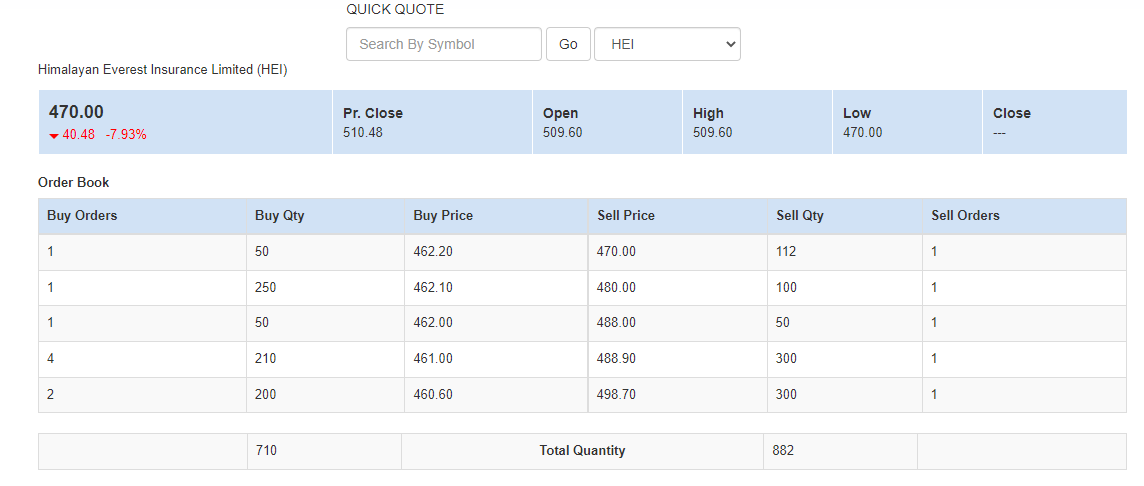This screenshot has width=1144, height=486.
Task: Click the total sell quantity 882
Action: pyautogui.click(x=783, y=451)
